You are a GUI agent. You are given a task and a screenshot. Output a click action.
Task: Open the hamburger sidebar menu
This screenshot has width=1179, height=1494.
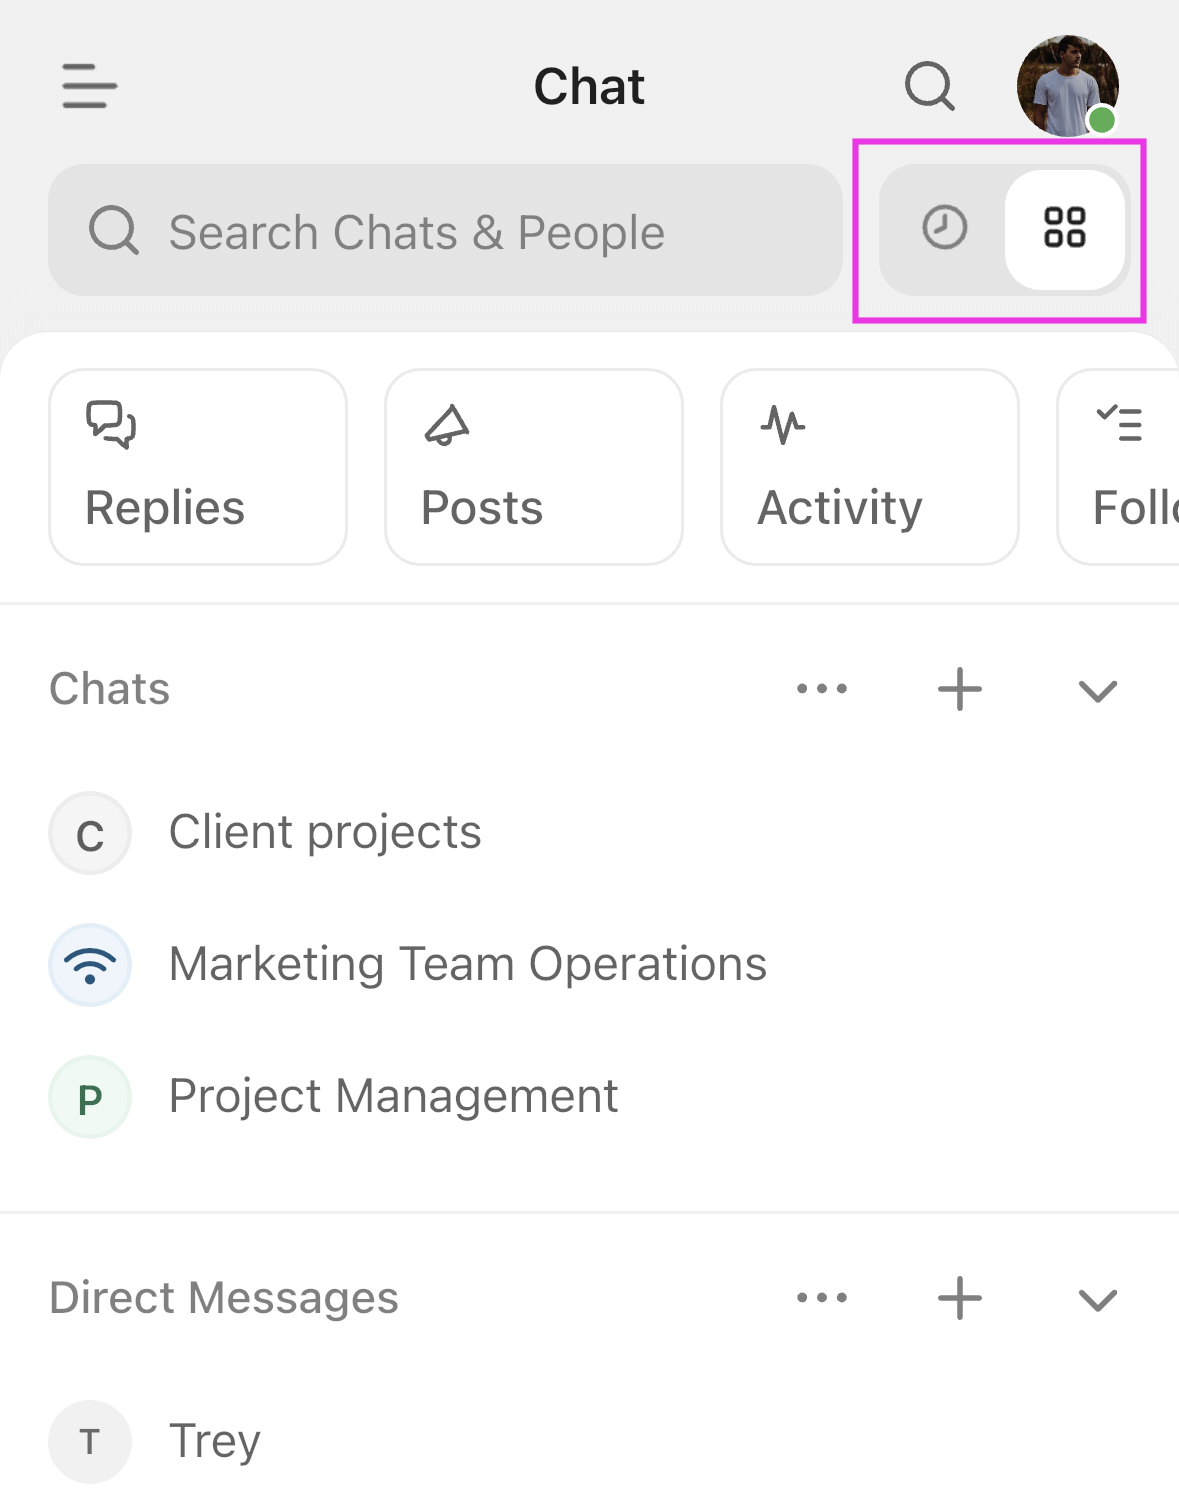click(89, 86)
